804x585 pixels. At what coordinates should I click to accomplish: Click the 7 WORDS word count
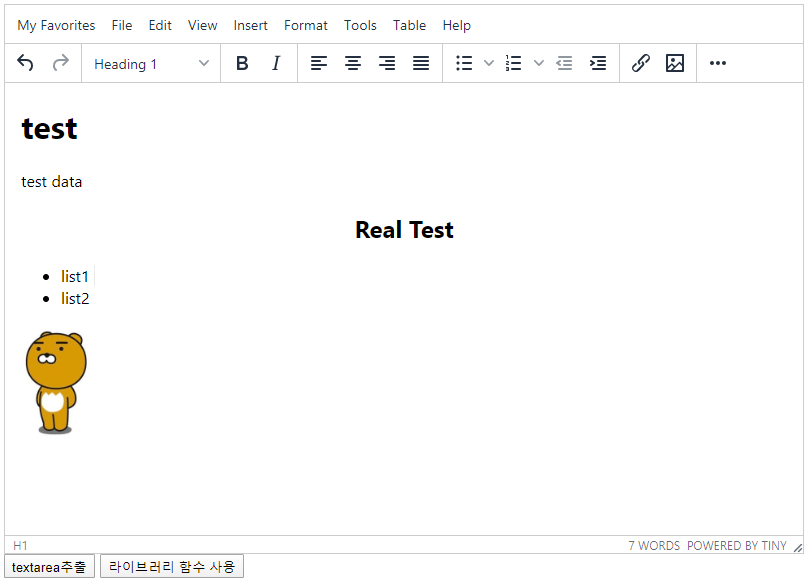tap(654, 546)
